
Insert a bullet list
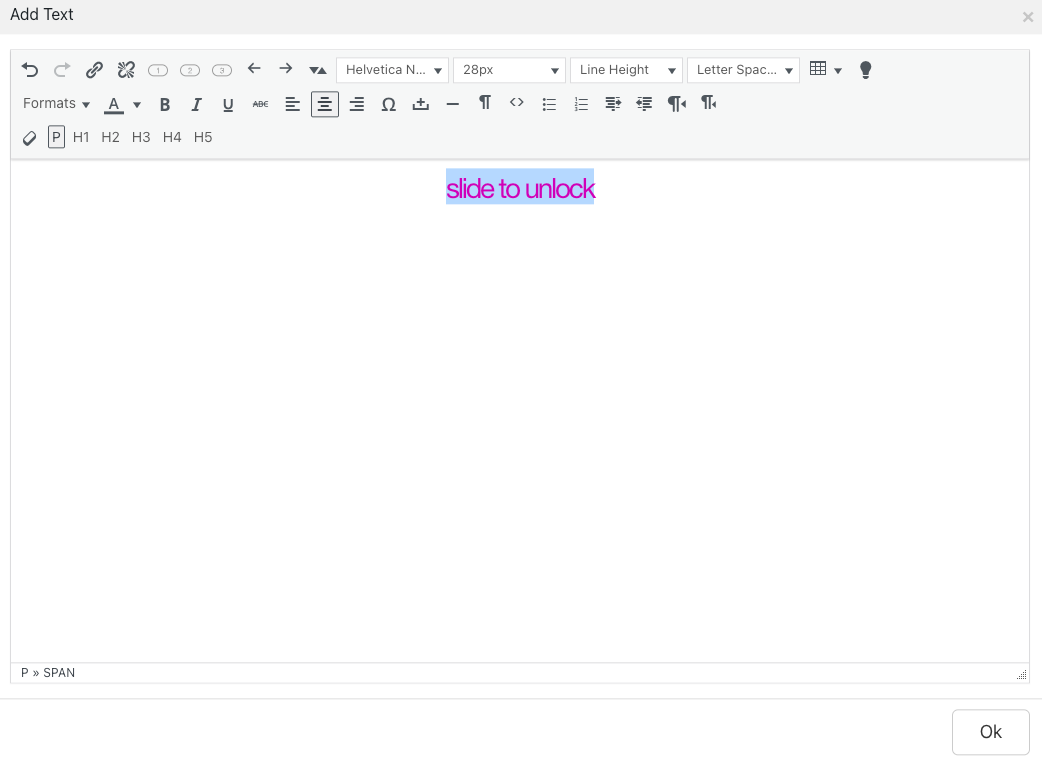coord(549,104)
